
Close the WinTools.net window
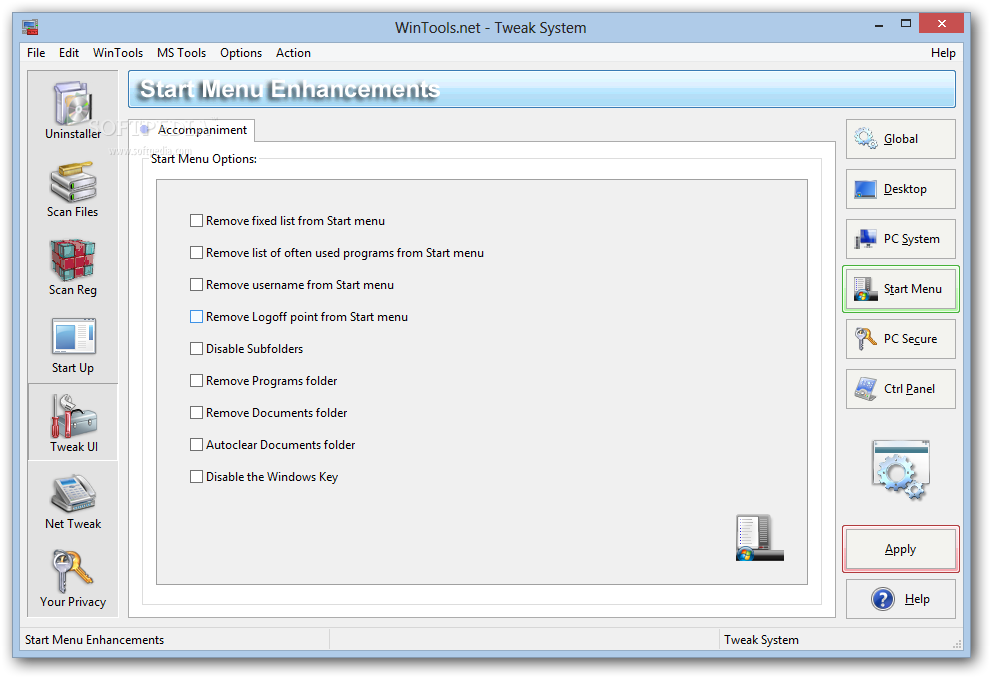pos(942,23)
